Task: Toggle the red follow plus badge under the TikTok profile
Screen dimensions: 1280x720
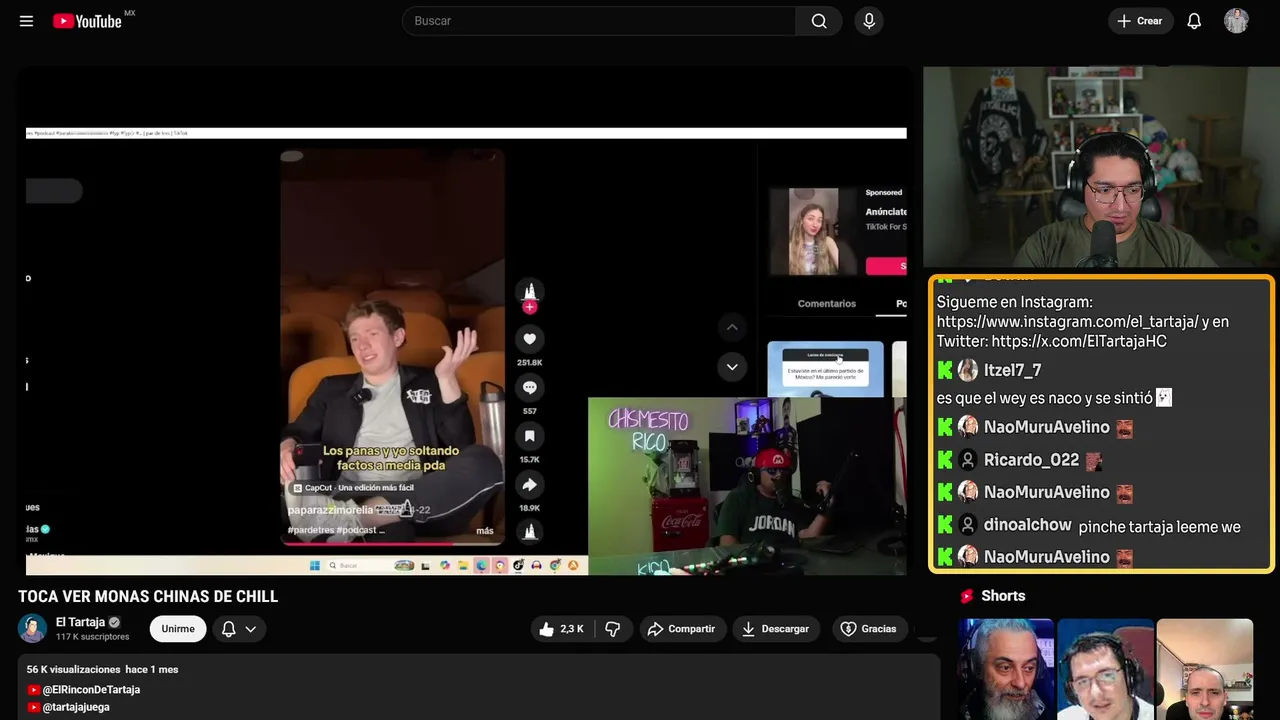Action: coord(530,307)
